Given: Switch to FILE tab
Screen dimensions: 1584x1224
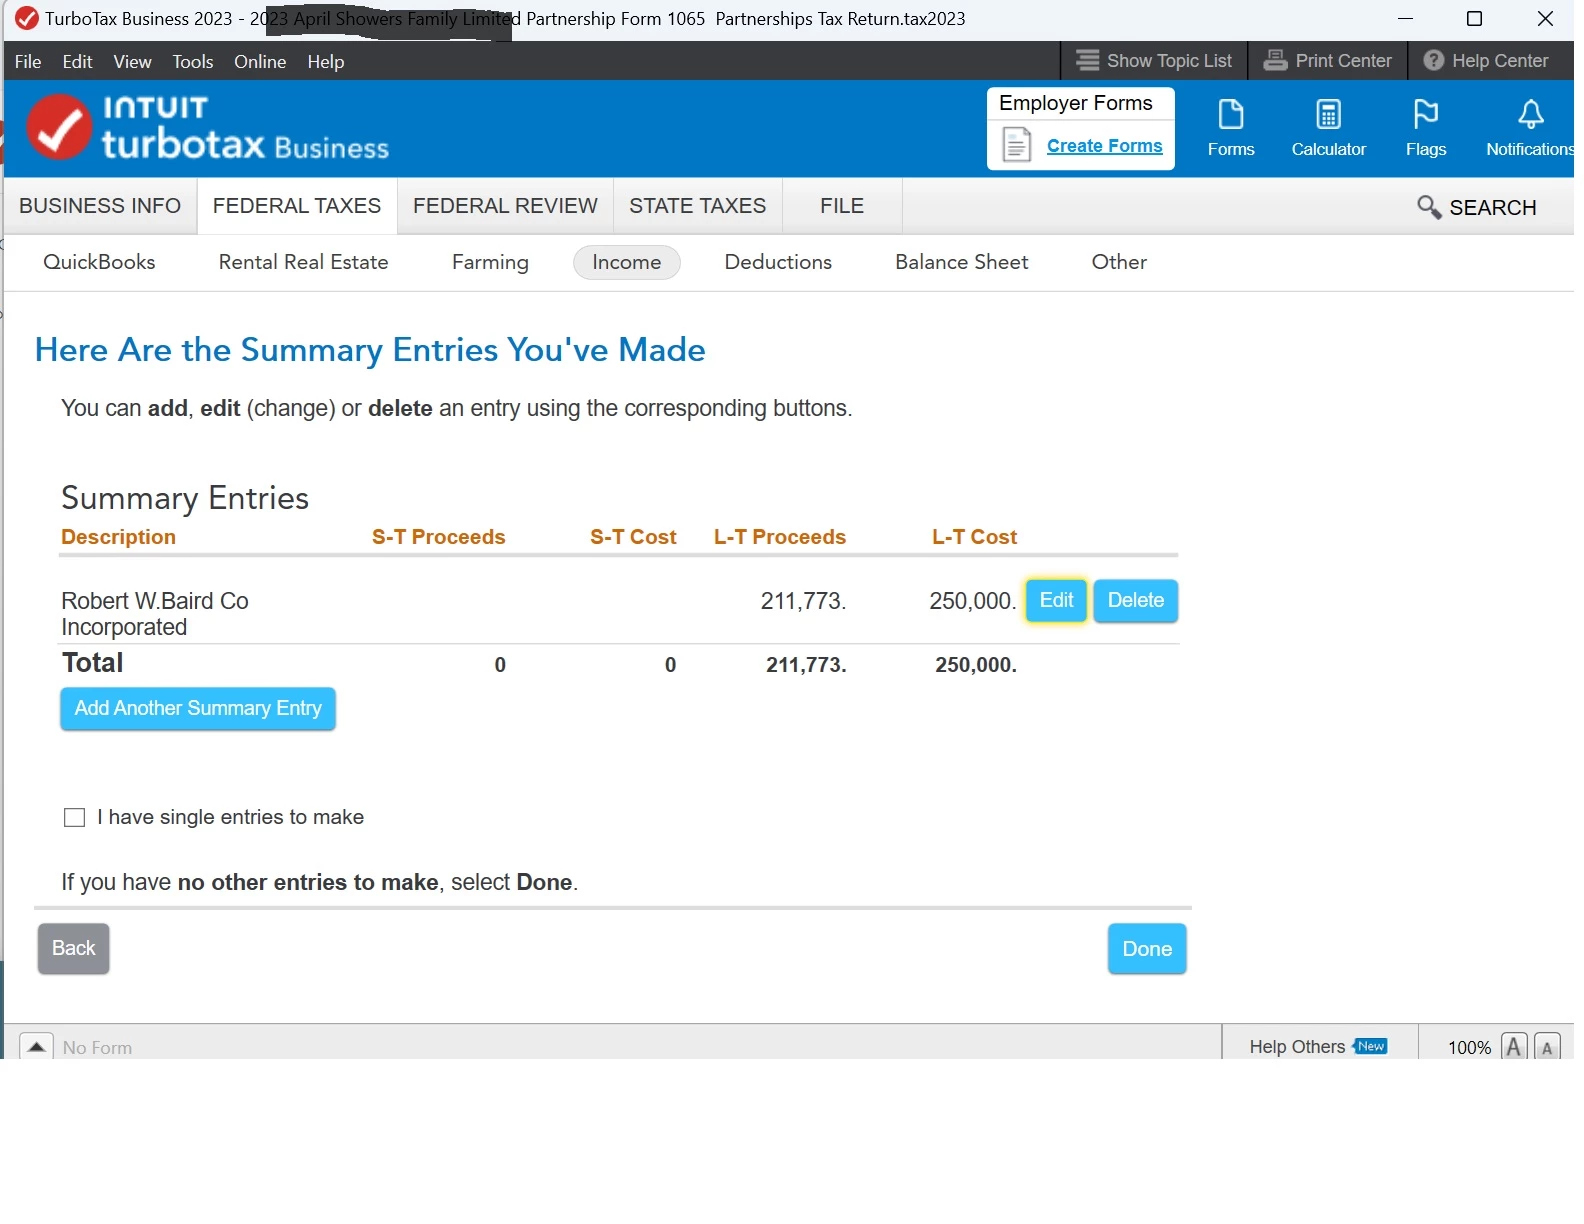Looking at the screenshot, I should pyautogui.click(x=842, y=206).
